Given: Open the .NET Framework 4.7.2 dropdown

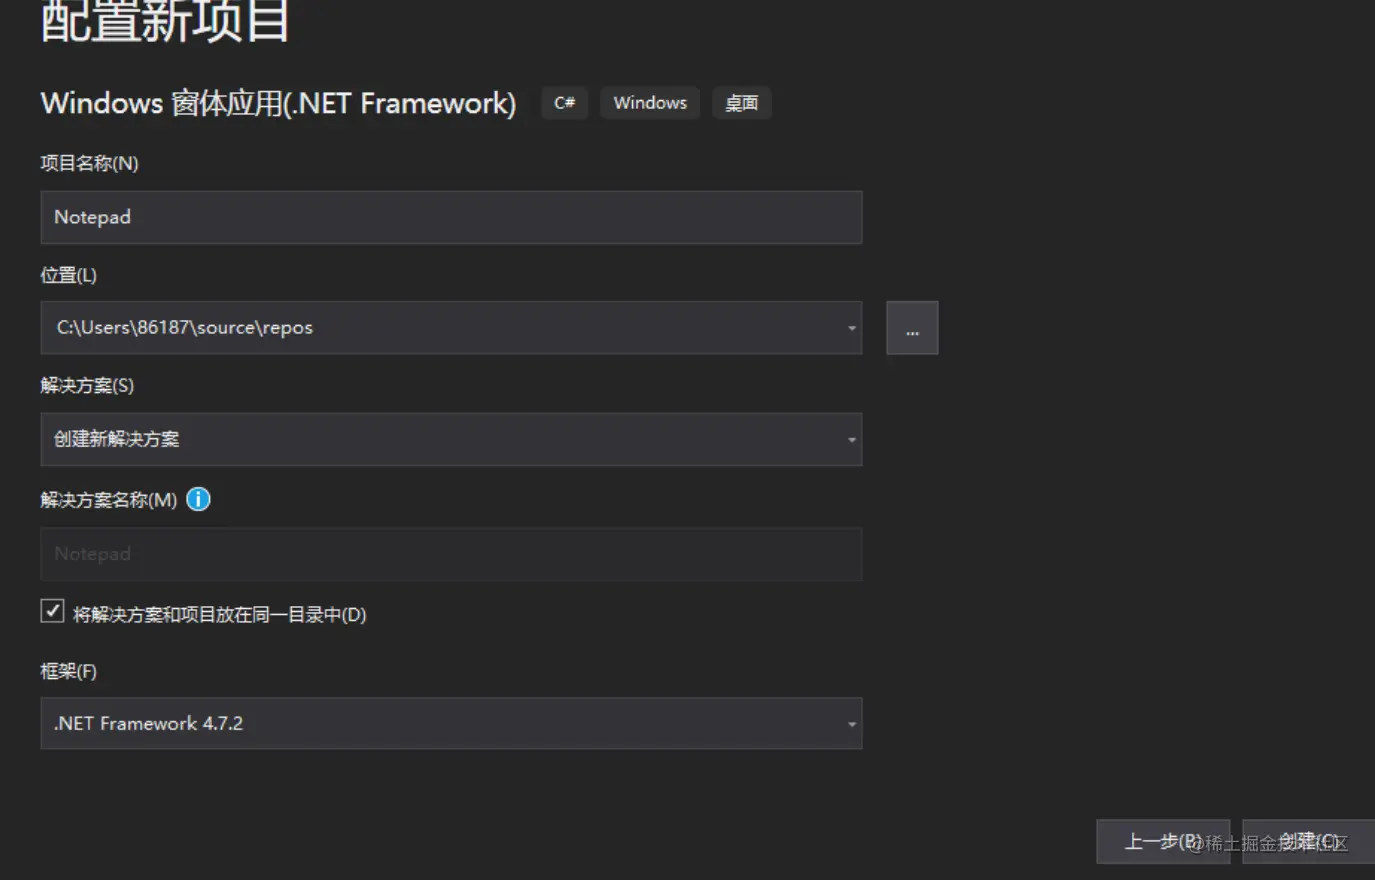Looking at the screenshot, I should coord(450,723).
